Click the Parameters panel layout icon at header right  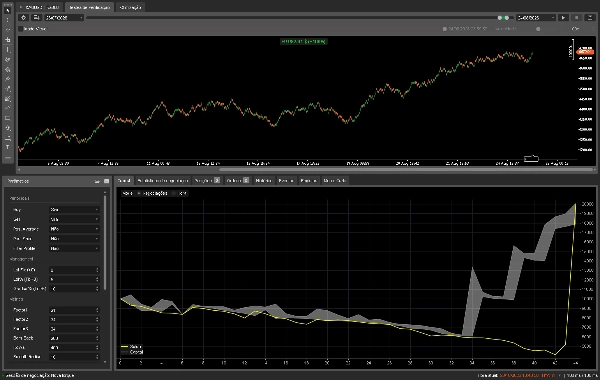tap(106, 181)
